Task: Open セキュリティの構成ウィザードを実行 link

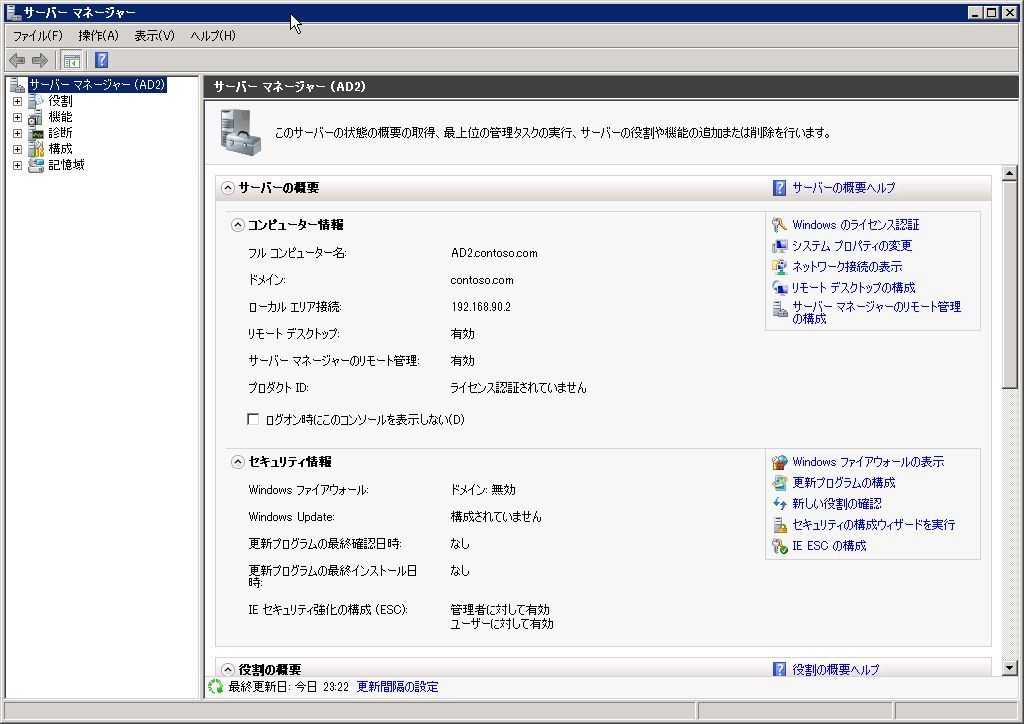Action: click(874, 525)
